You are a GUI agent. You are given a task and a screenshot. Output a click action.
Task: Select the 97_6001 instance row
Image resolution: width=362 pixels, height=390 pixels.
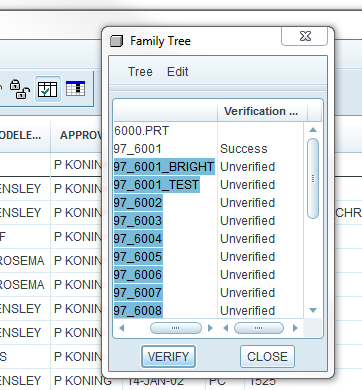pyautogui.click(x=138, y=149)
